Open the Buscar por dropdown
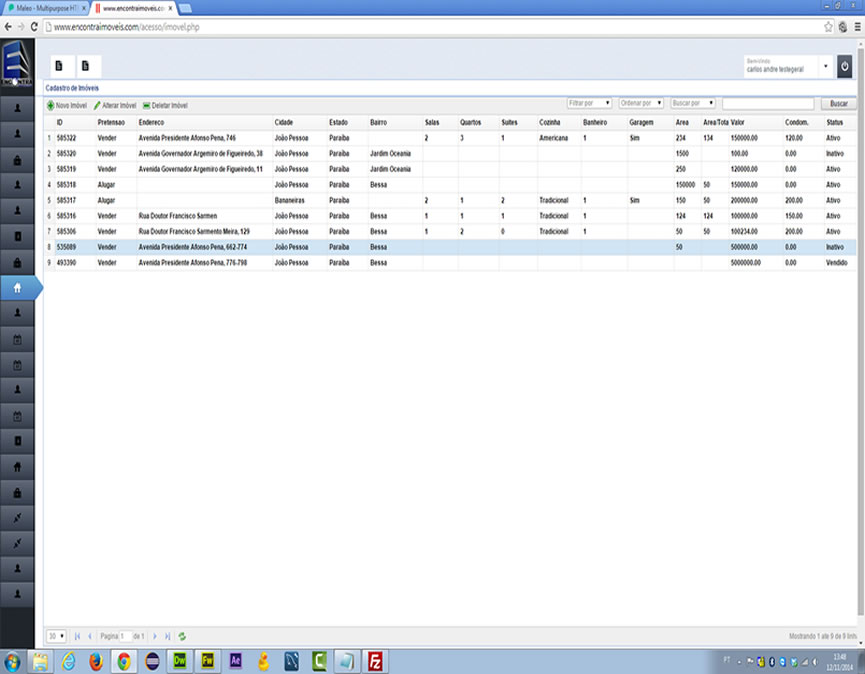The image size is (865, 674). pyautogui.click(x=693, y=103)
